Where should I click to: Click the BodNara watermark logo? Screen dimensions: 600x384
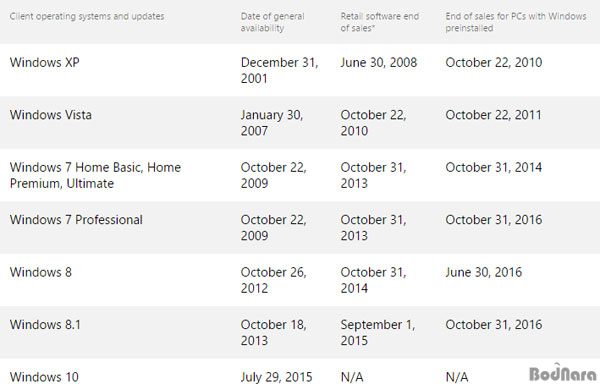tap(562, 373)
